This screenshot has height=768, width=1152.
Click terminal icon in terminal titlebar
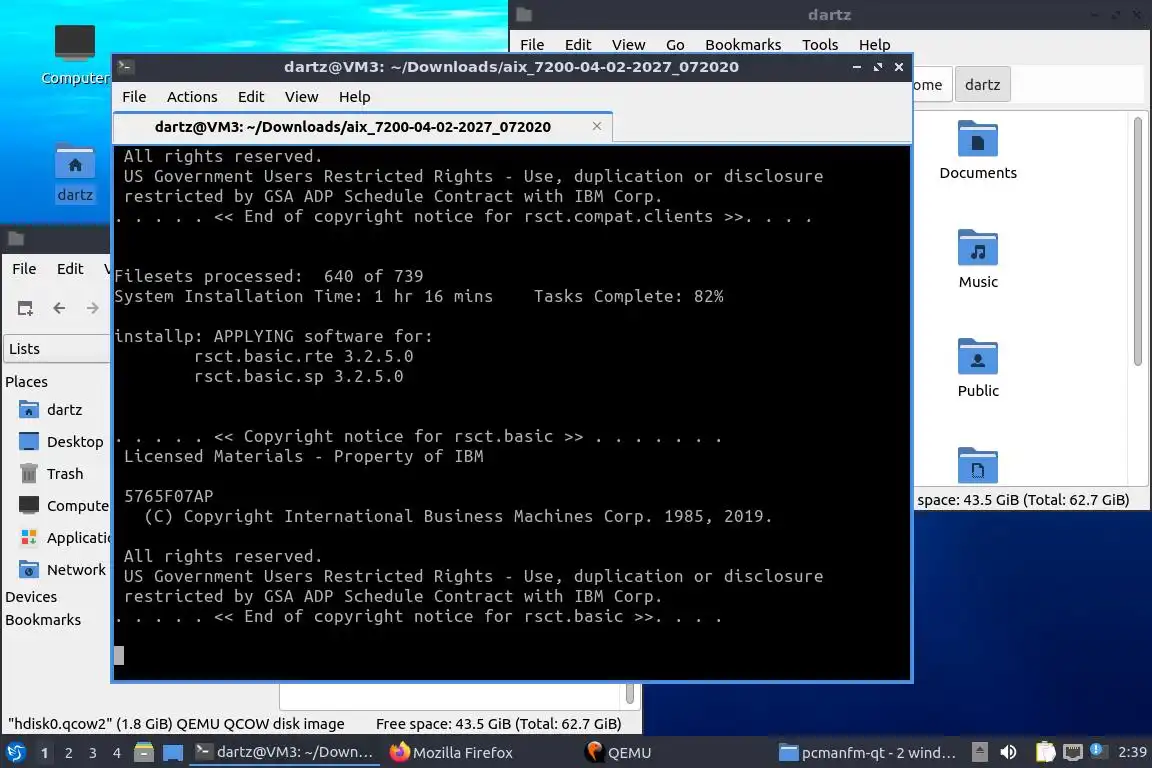click(x=125, y=67)
